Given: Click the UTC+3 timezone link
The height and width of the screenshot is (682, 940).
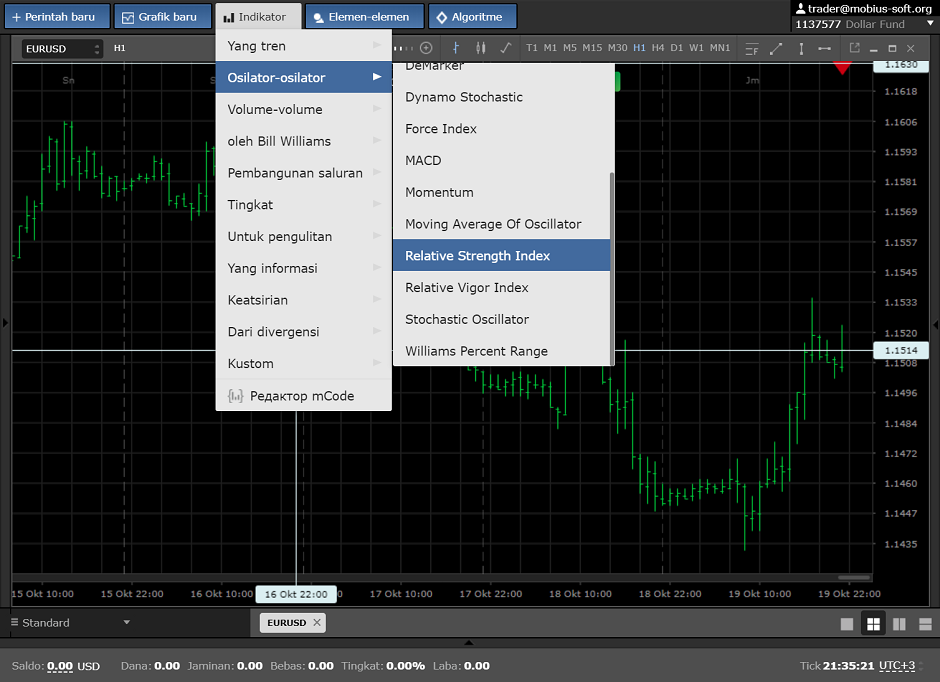Looking at the screenshot, I should (x=897, y=665).
